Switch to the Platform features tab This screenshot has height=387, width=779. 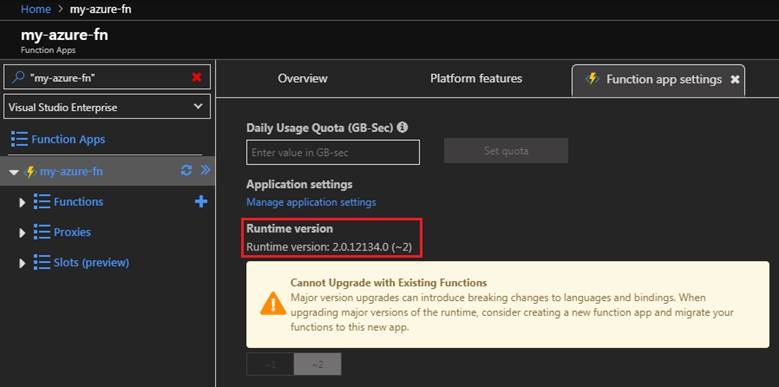[476, 78]
